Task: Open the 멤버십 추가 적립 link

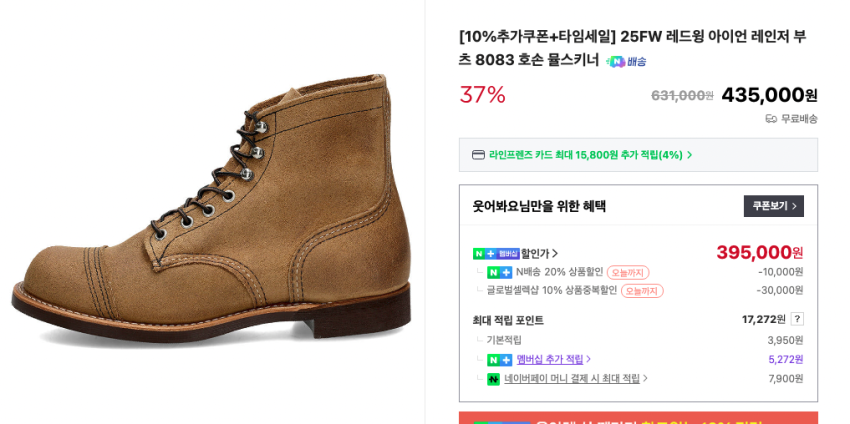Action: pos(549,360)
